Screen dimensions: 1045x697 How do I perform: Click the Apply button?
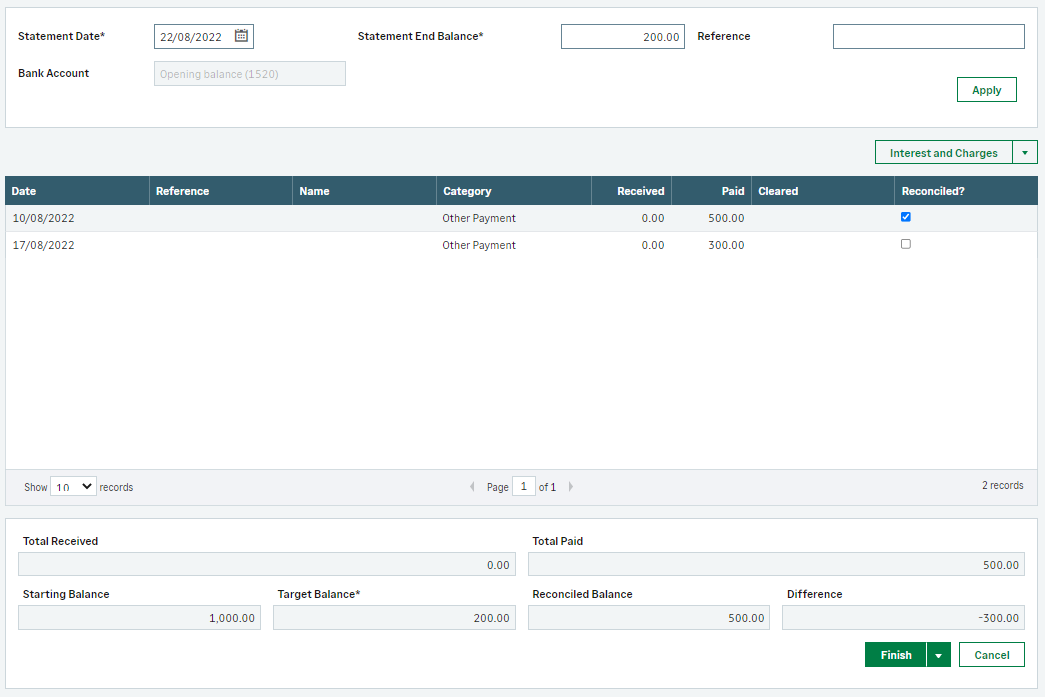(x=986, y=90)
